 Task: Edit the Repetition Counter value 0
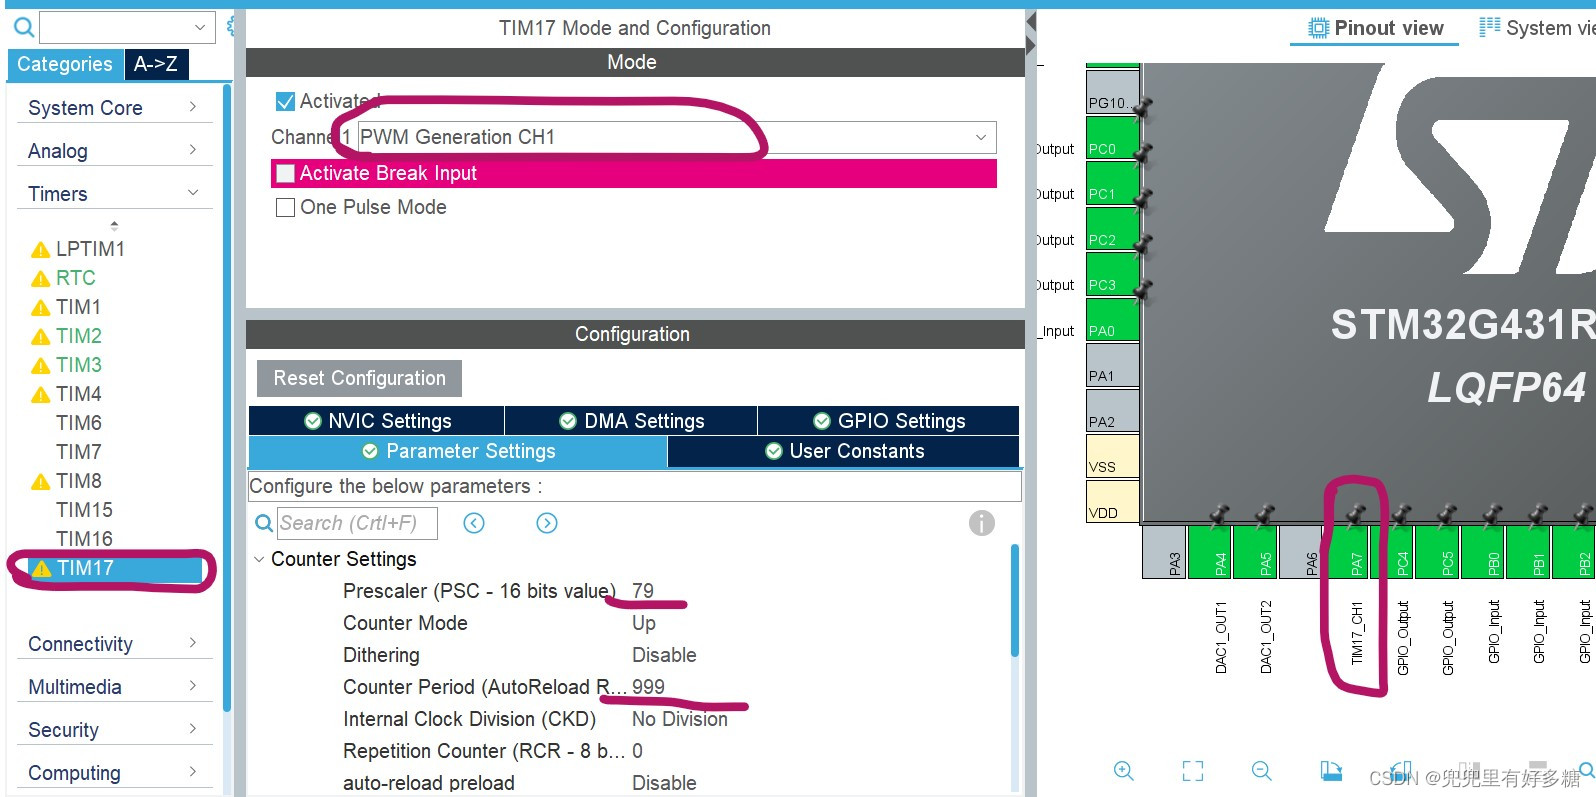pos(637,751)
